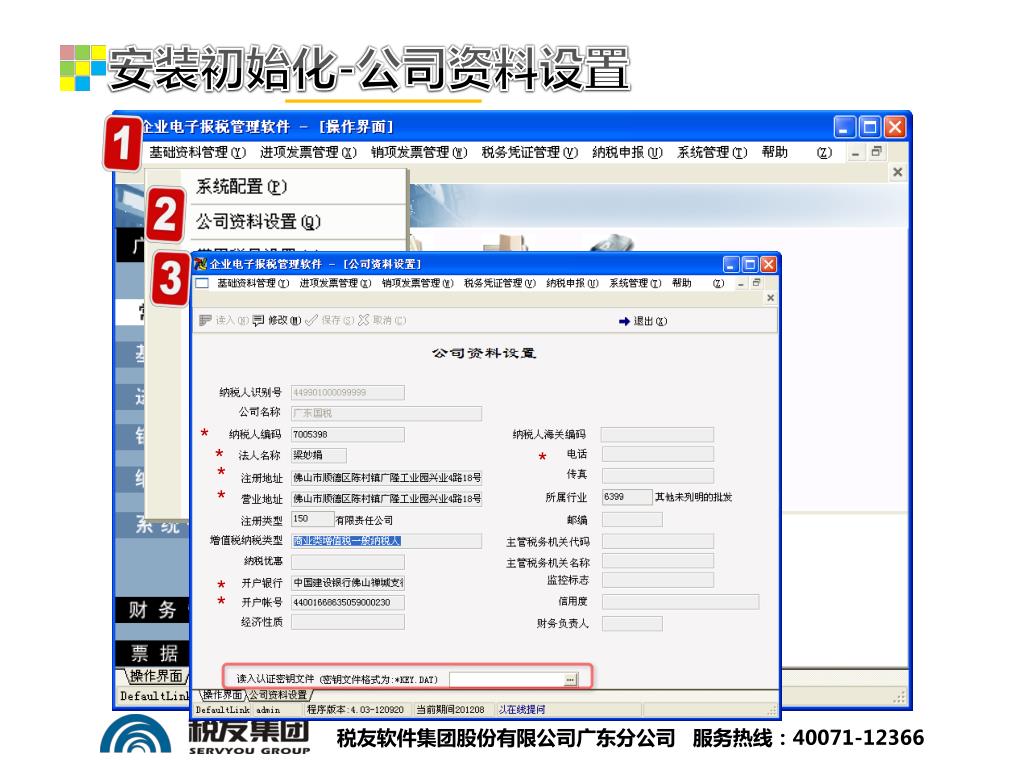Open 纳税申报 menu in the back window
The width and height of the screenshot is (1024, 768).
(x=627, y=152)
